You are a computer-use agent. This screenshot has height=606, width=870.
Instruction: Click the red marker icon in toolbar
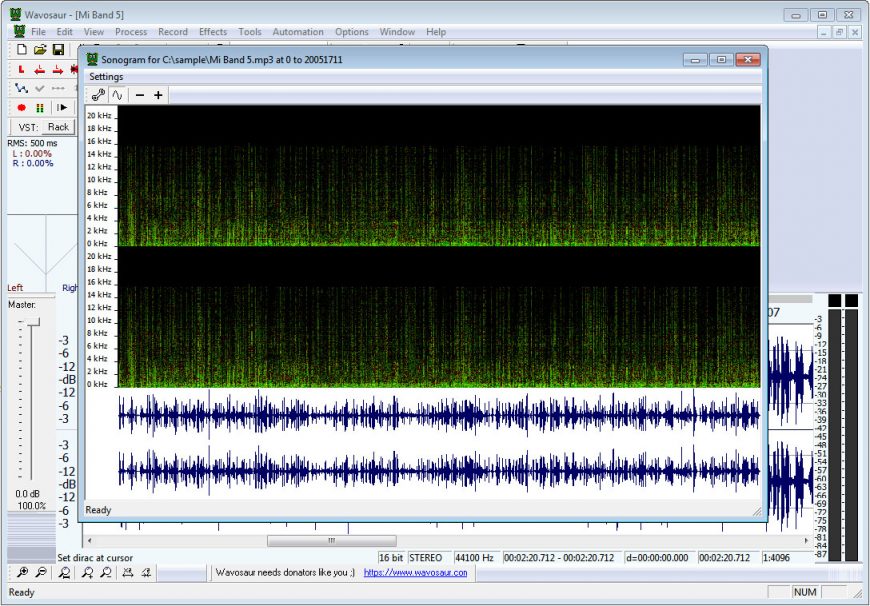click(22, 69)
